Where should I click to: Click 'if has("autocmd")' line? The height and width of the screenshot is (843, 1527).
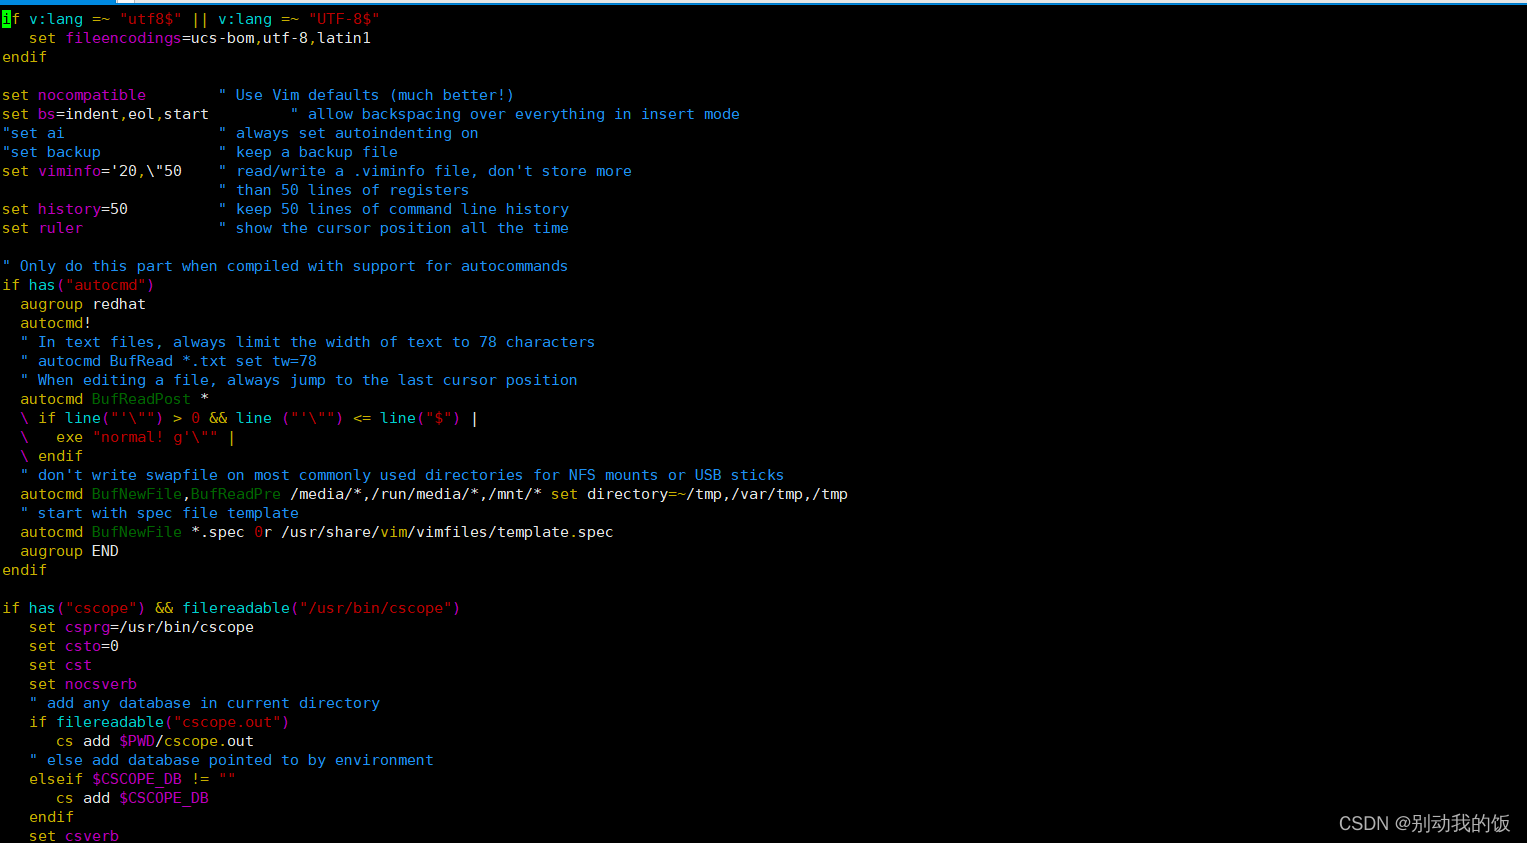[x=78, y=285]
